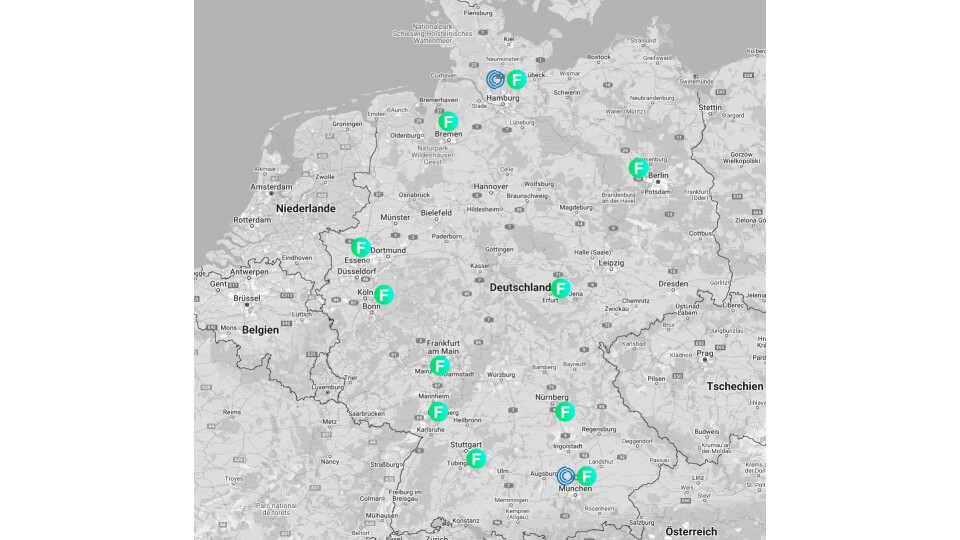This screenshot has height=540, width=960.
Task: Click the green F marker near München
Action: click(x=586, y=476)
